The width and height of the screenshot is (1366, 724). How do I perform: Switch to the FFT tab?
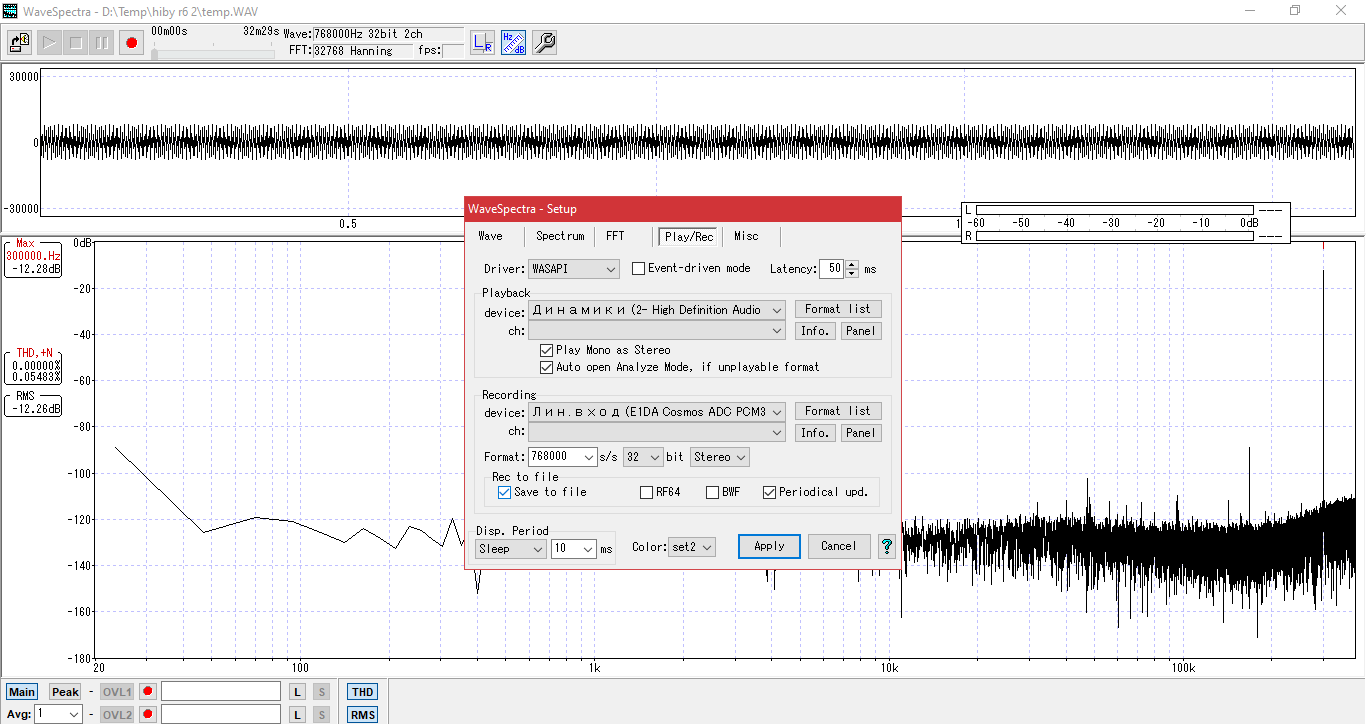(615, 236)
